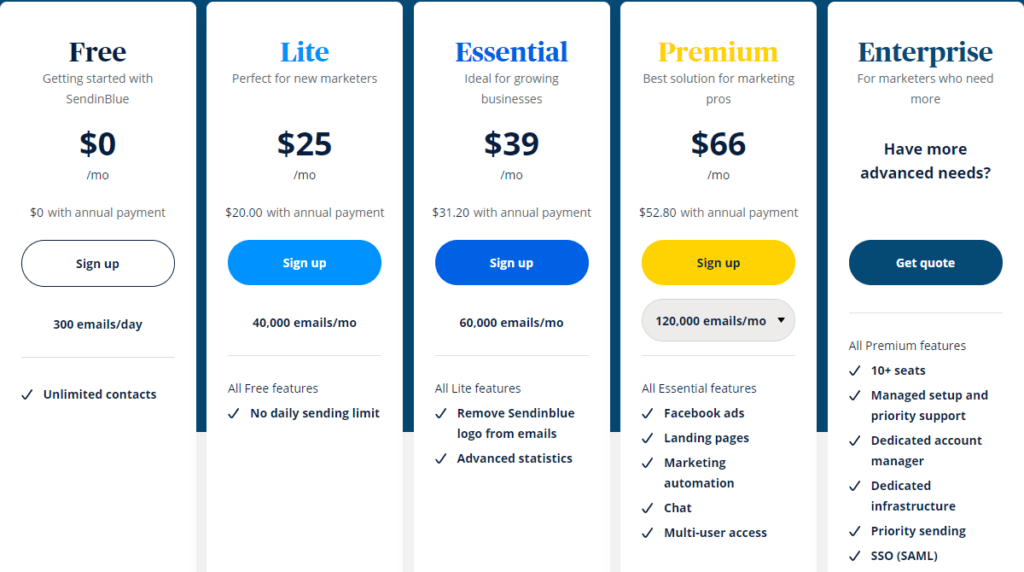Image resolution: width=1024 pixels, height=572 pixels.
Task: Request an Enterprise quote with Get quote
Action: point(925,263)
